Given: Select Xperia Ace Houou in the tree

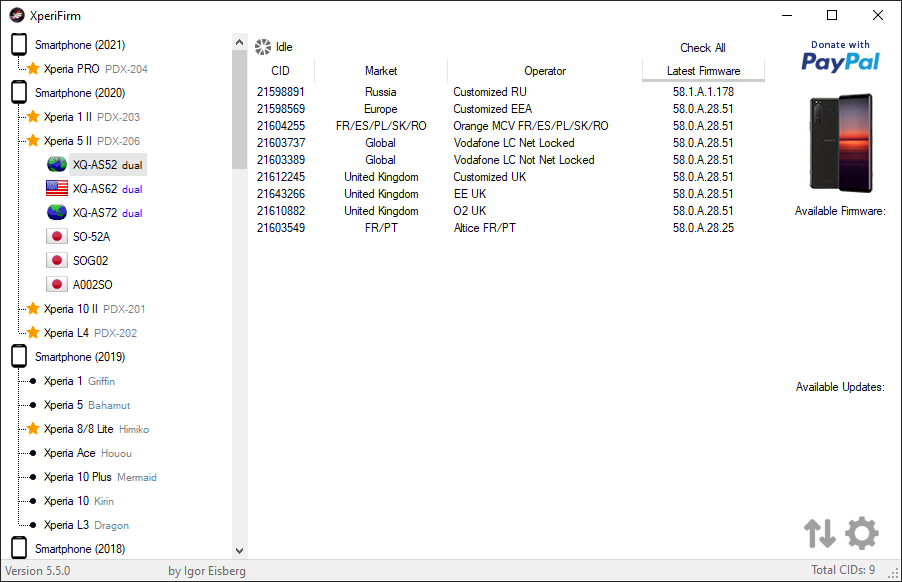Looking at the screenshot, I should (87, 453).
